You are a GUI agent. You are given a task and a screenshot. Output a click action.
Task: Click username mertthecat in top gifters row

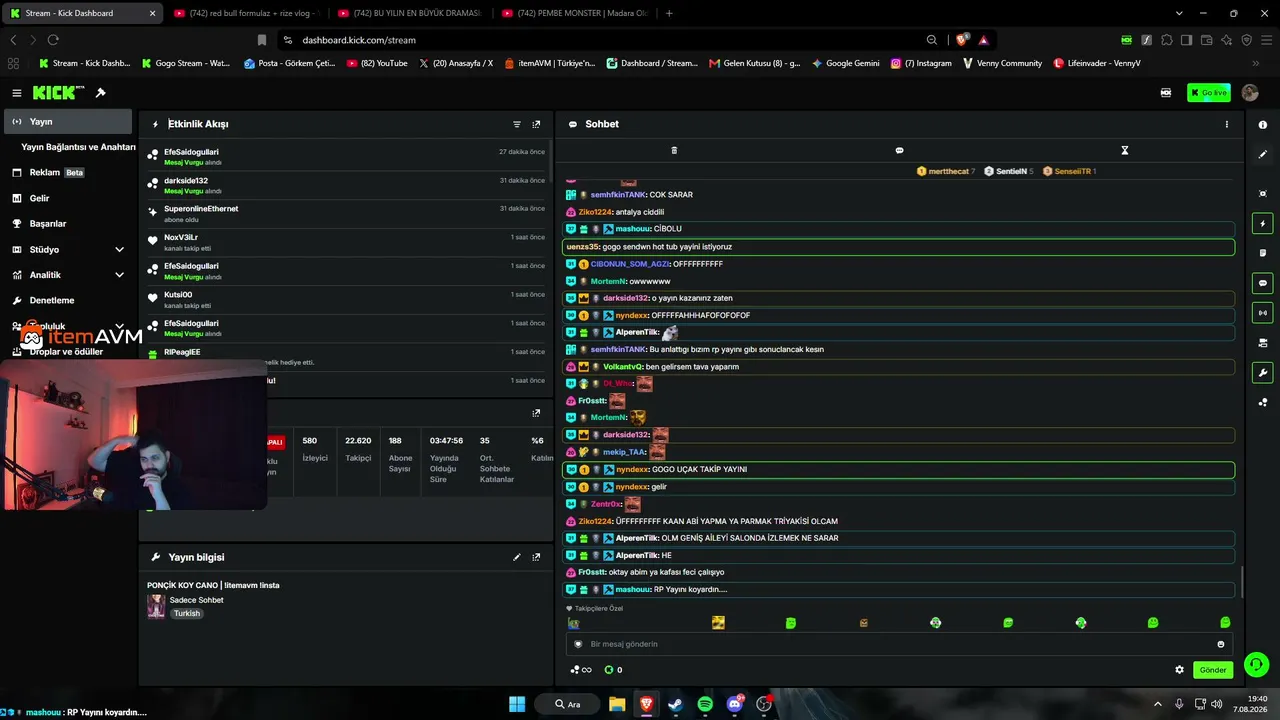click(x=948, y=171)
